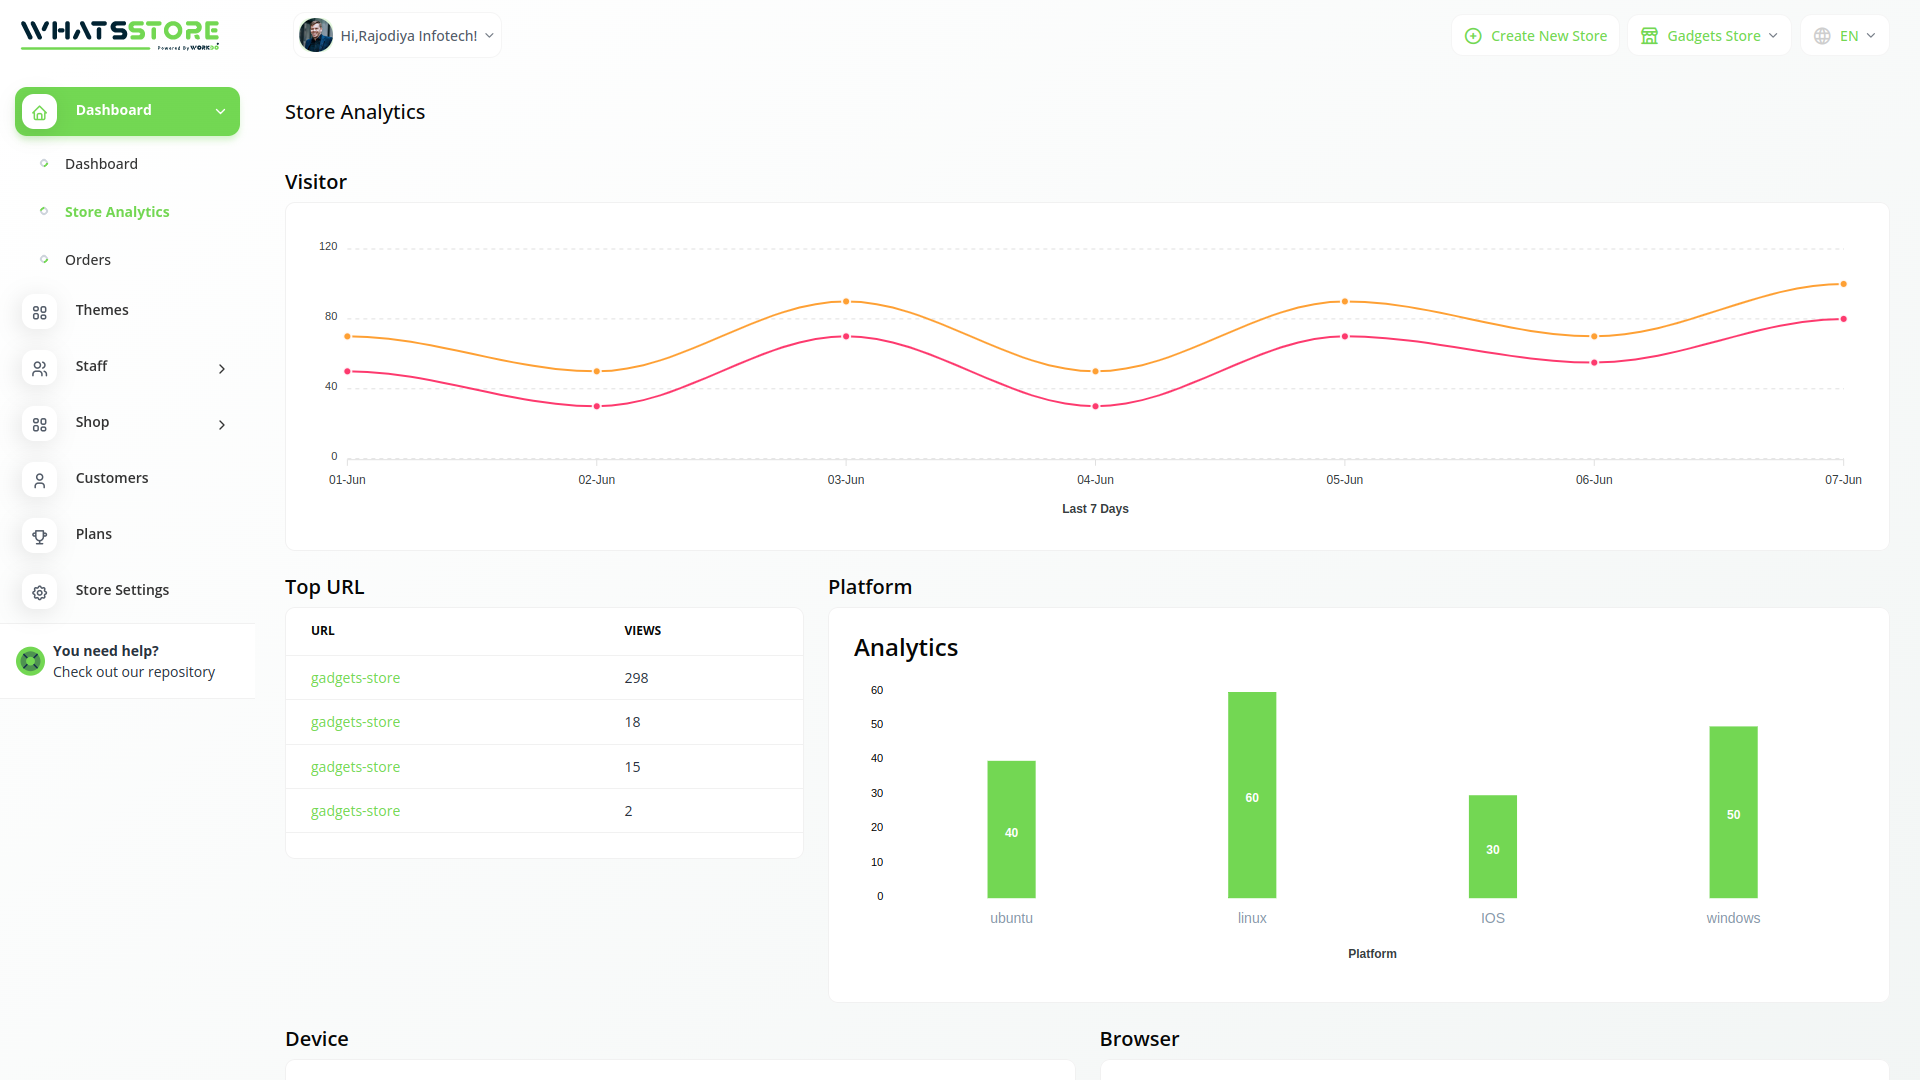Click the Dashboard home icon in sidebar
Viewport: 1920px width, 1080px height.
tap(40, 112)
